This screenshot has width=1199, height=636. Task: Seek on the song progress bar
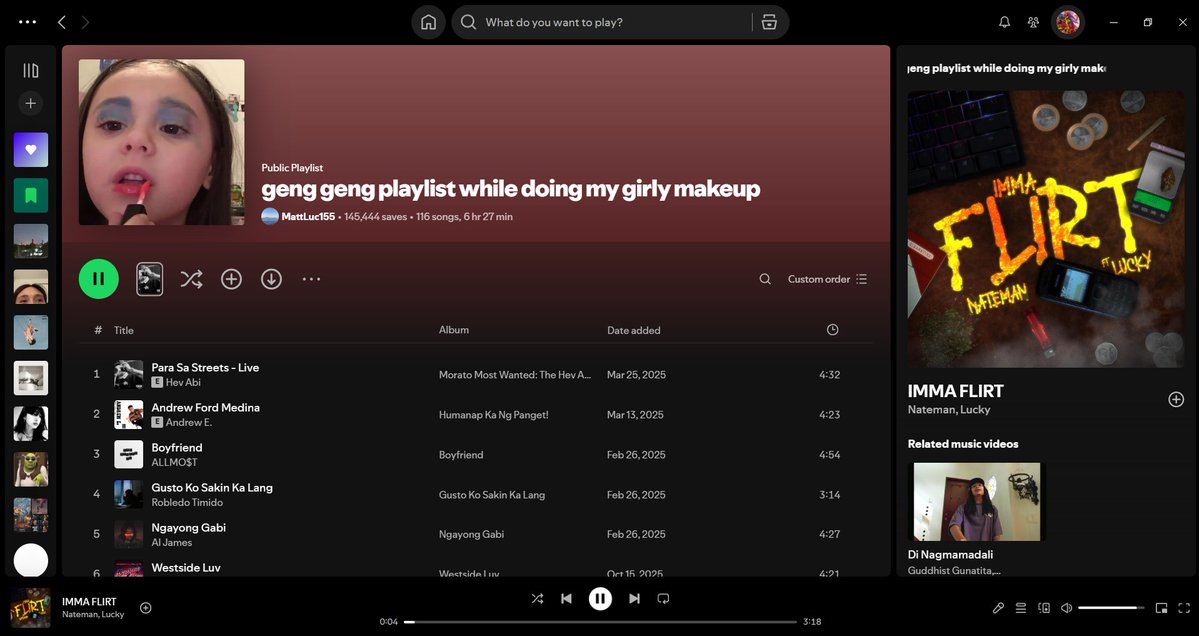coord(600,621)
